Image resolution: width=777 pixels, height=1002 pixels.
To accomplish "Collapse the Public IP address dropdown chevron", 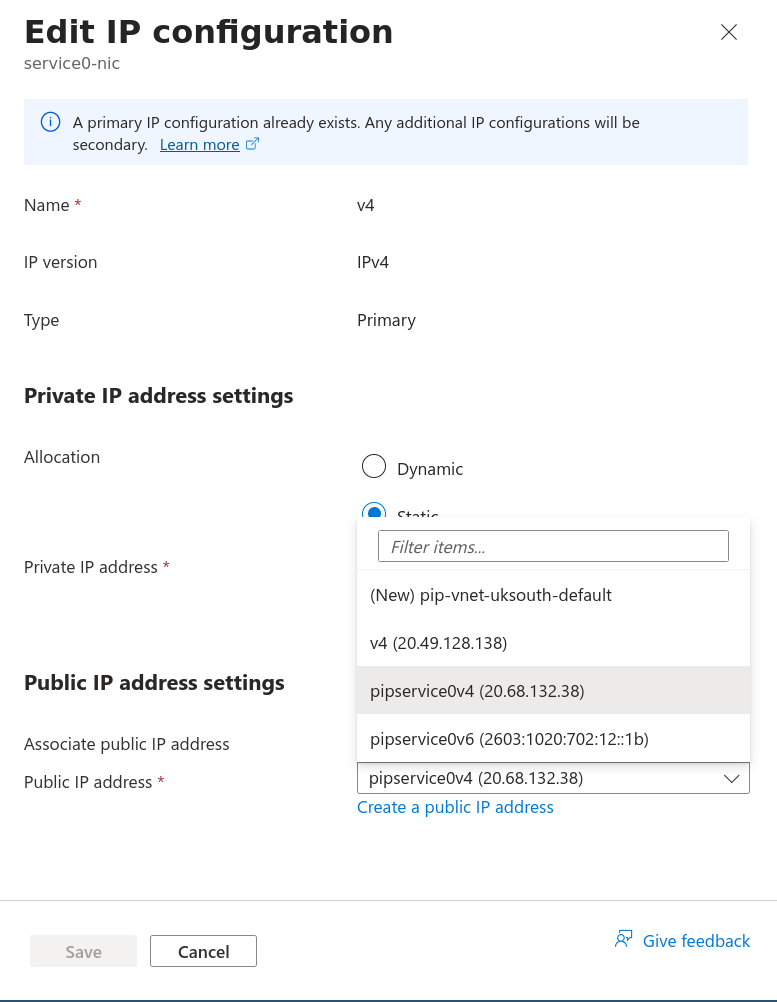I will tap(731, 778).
